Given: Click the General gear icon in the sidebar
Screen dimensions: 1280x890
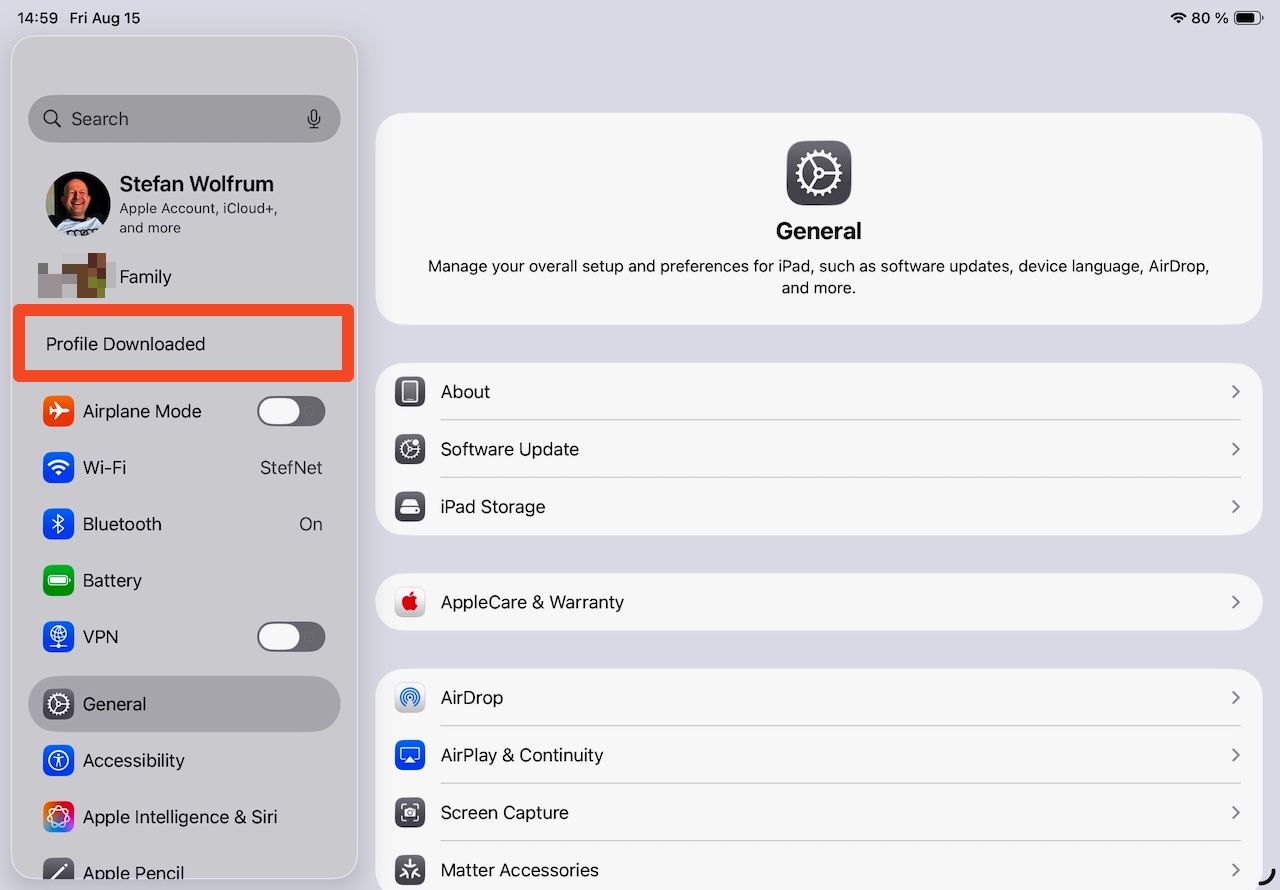Looking at the screenshot, I should pyautogui.click(x=58, y=704).
